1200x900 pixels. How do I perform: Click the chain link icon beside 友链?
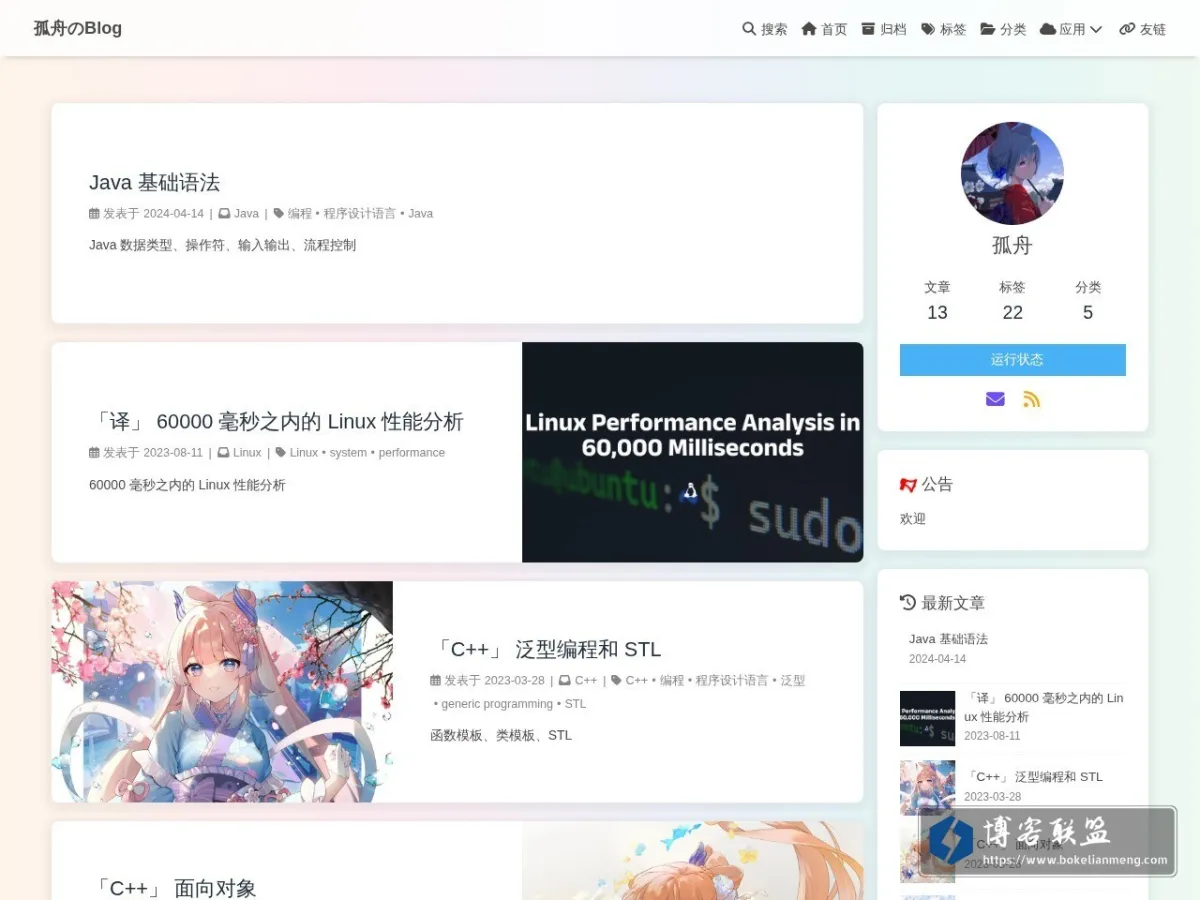click(1127, 29)
